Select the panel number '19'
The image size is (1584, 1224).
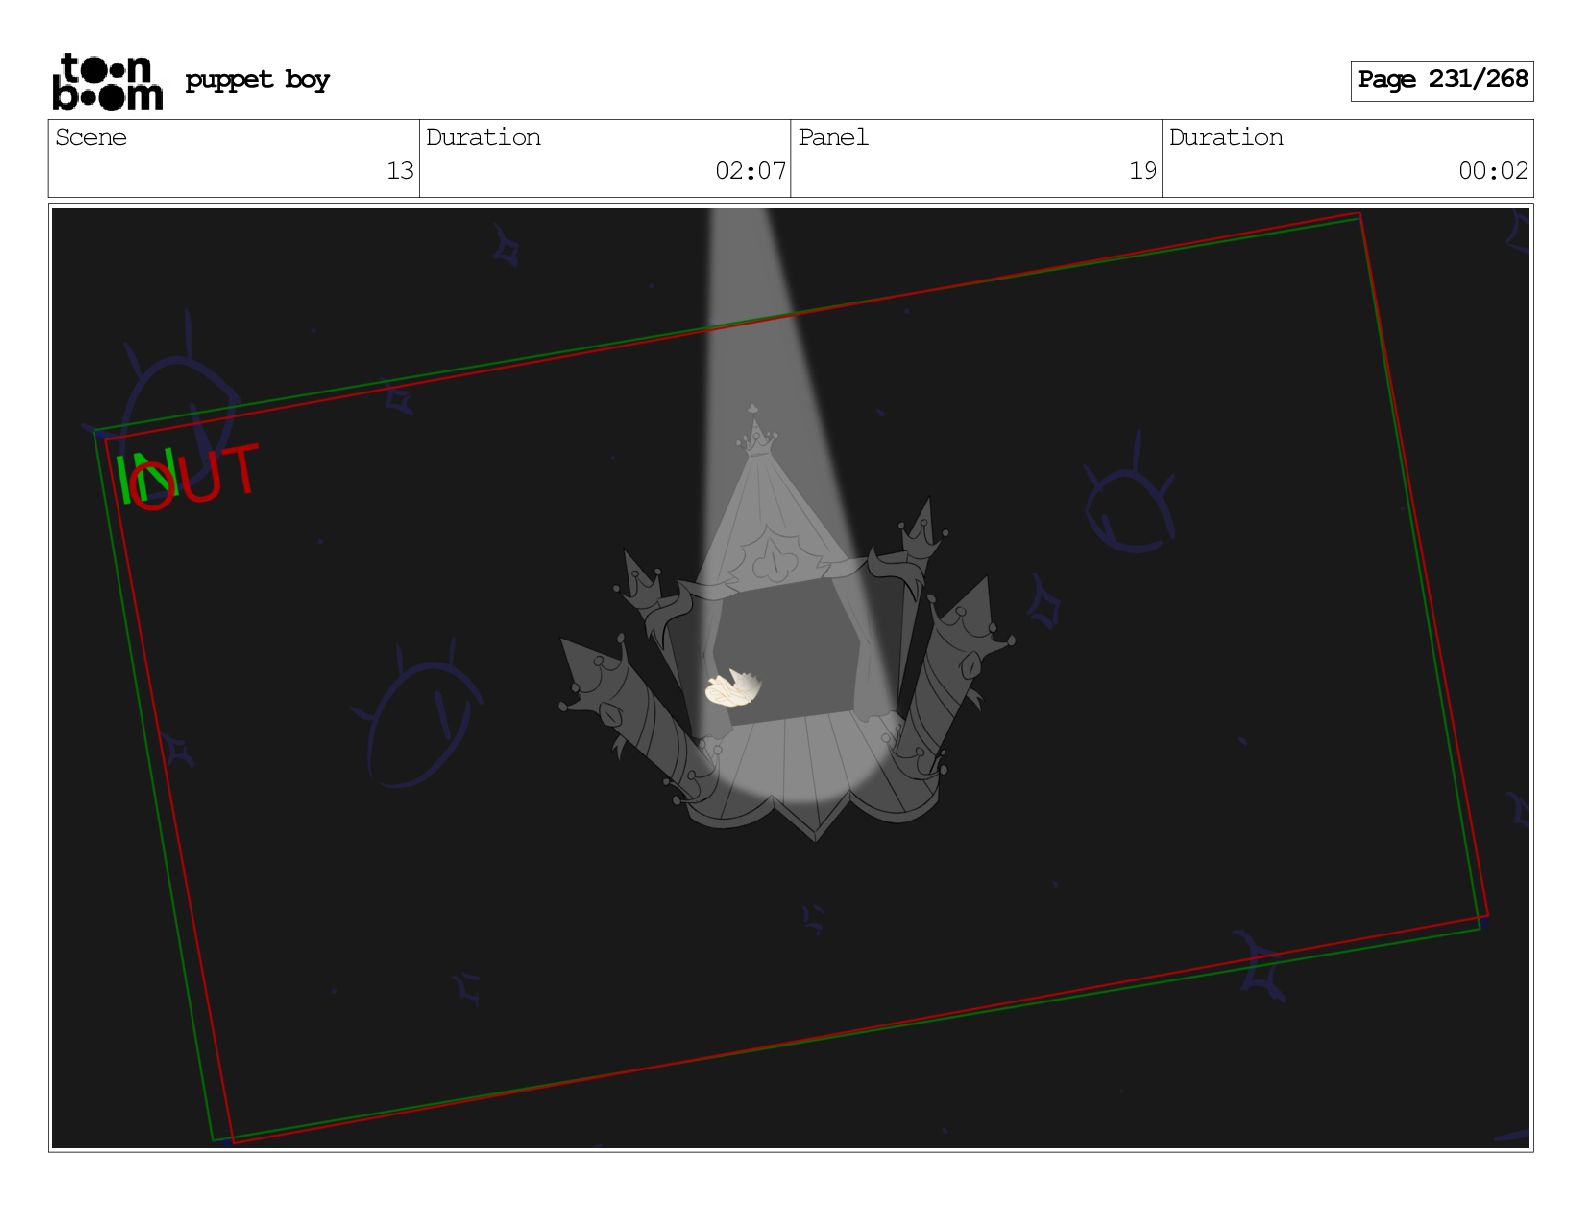1143,171
